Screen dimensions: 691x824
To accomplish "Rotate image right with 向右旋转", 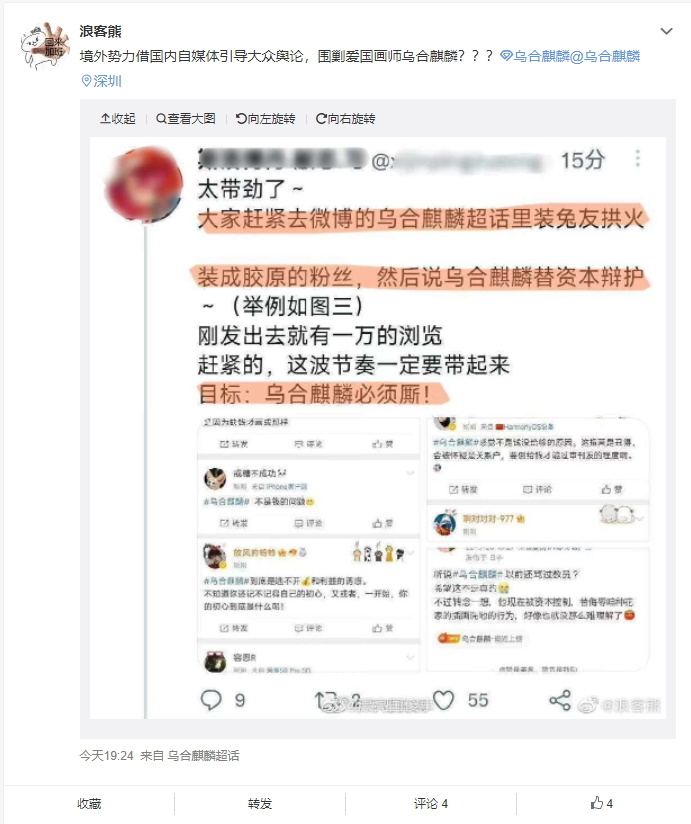I will click(x=345, y=119).
